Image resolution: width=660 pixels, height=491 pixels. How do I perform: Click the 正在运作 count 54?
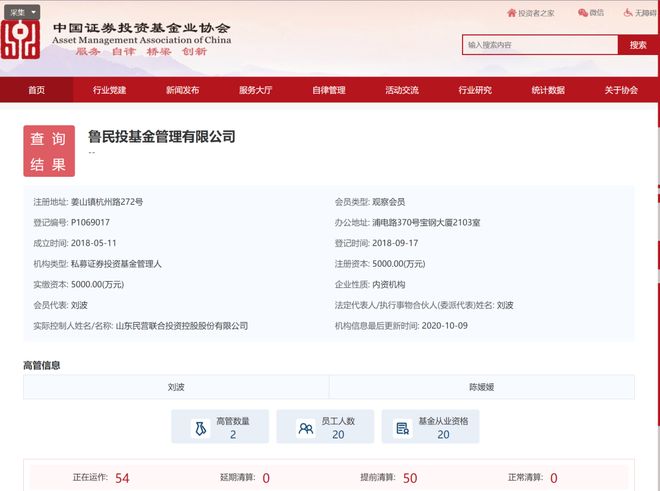(x=122, y=478)
